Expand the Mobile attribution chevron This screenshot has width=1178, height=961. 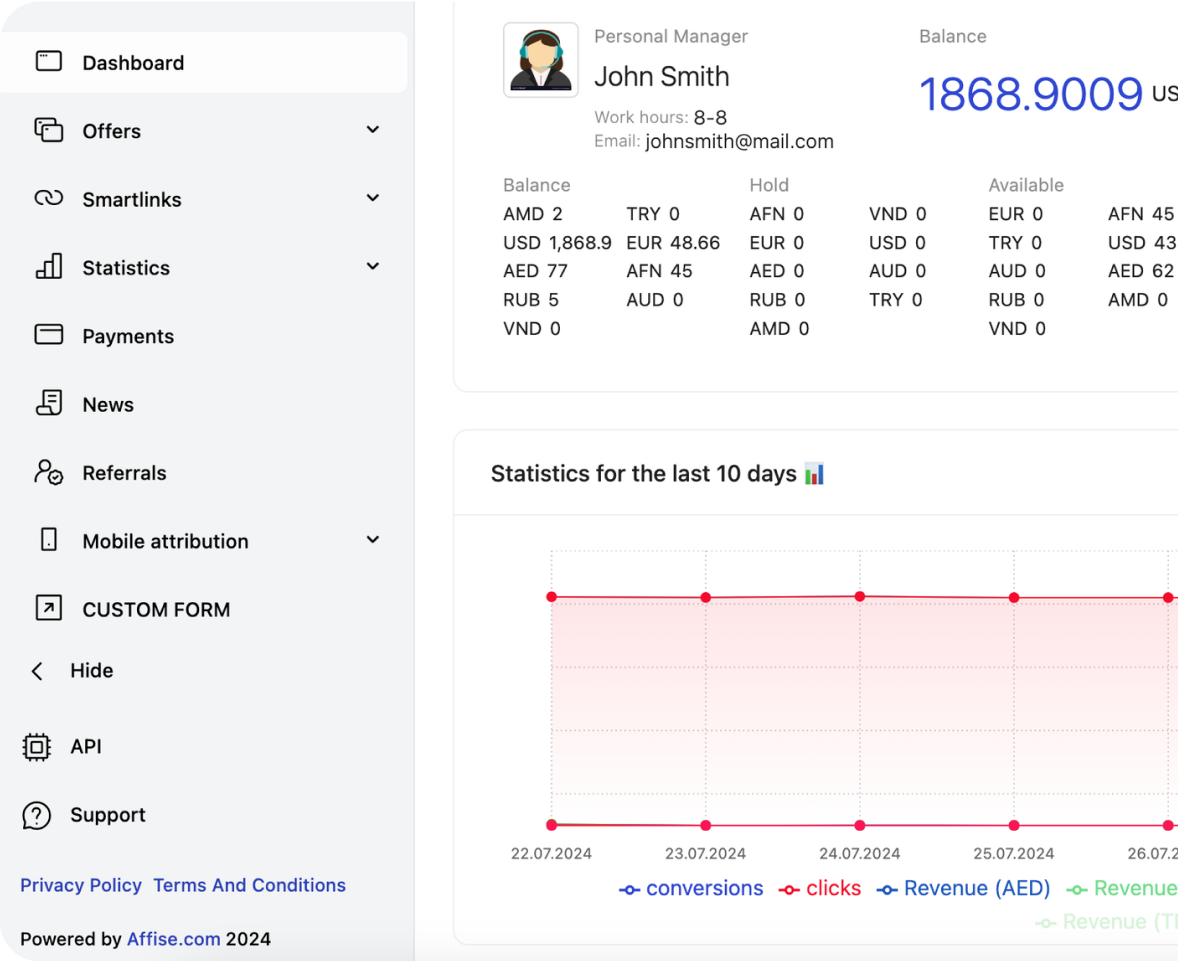point(373,540)
